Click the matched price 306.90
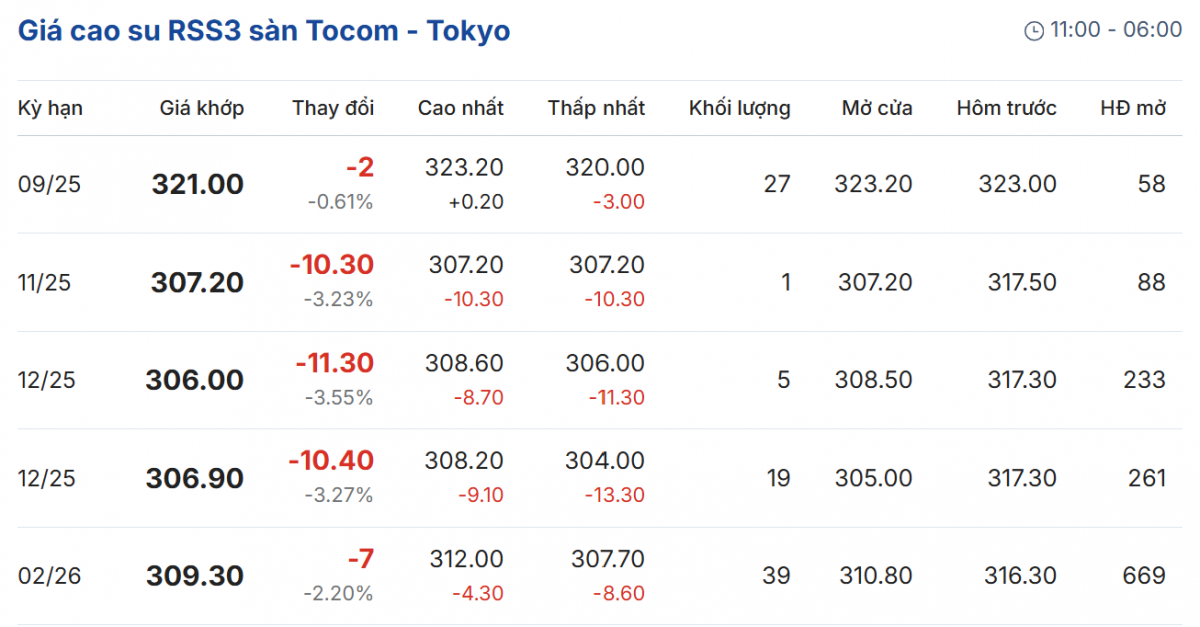Viewport: 1200px width, 627px height. point(195,479)
